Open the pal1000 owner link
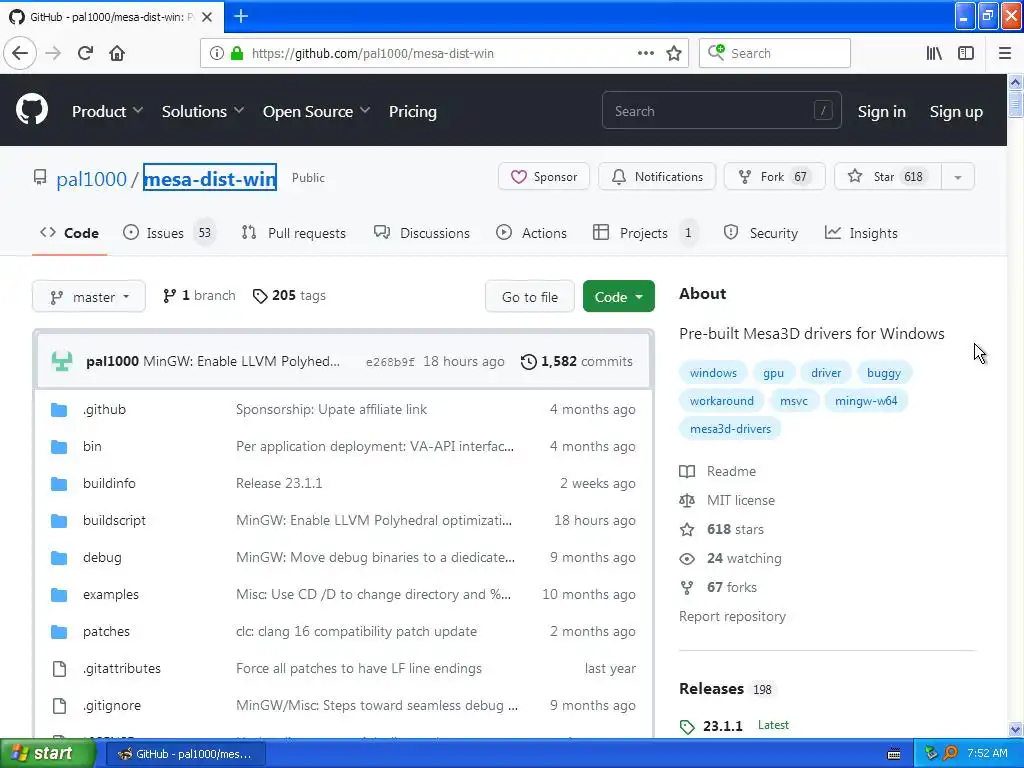Screen dimensions: 1024x768 91,179
